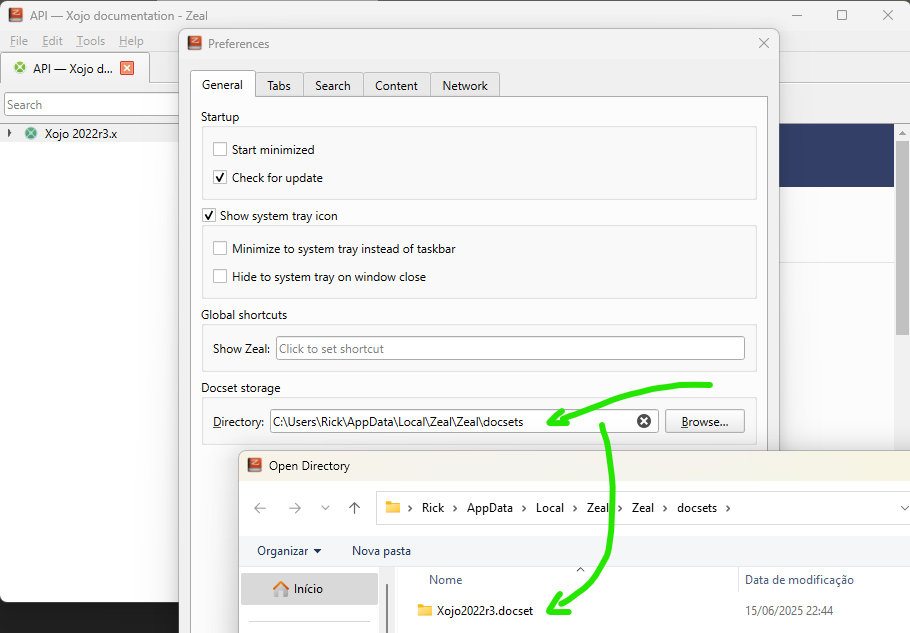
Task: Open recent locations dropdown in Open Directory
Action: pyautogui.click(x=325, y=508)
